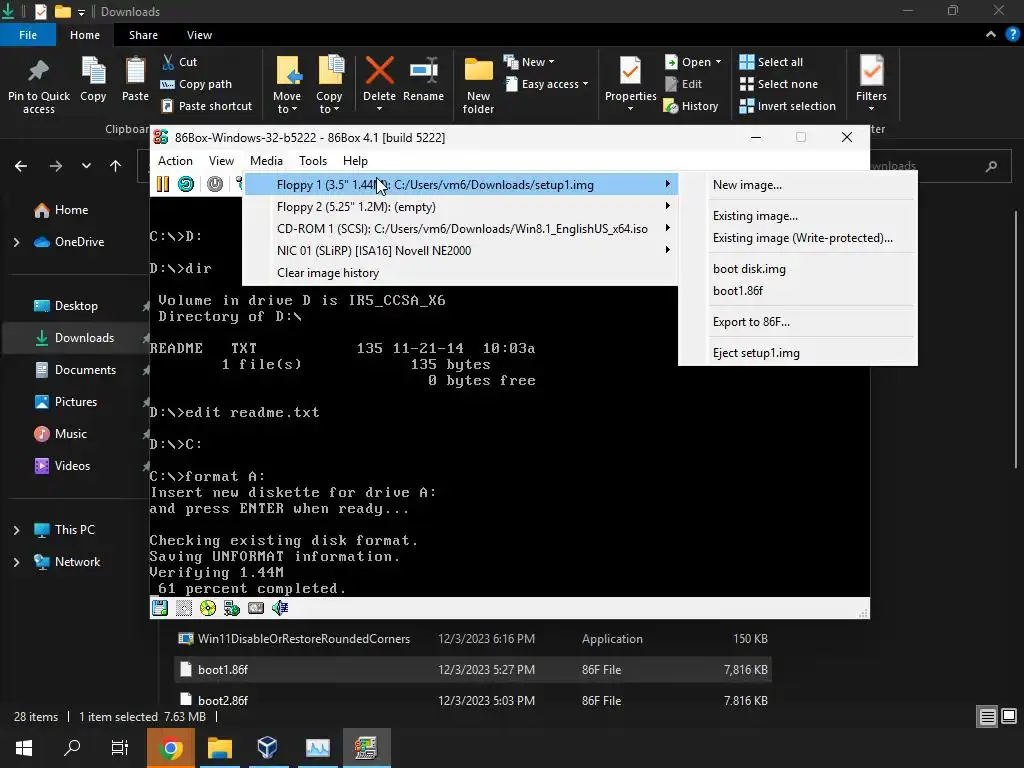Go back in Explorer navigation

(x=21, y=166)
